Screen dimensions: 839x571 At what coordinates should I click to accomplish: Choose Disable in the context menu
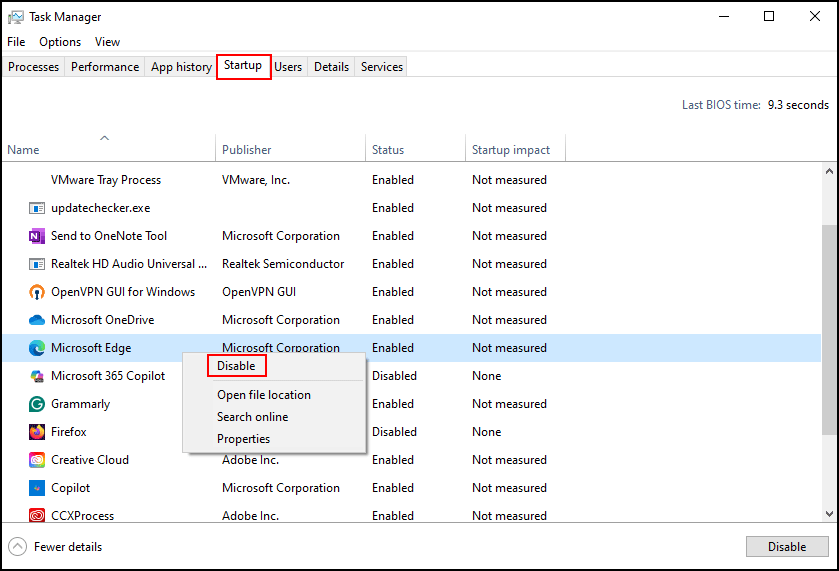[x=236, y=366]
